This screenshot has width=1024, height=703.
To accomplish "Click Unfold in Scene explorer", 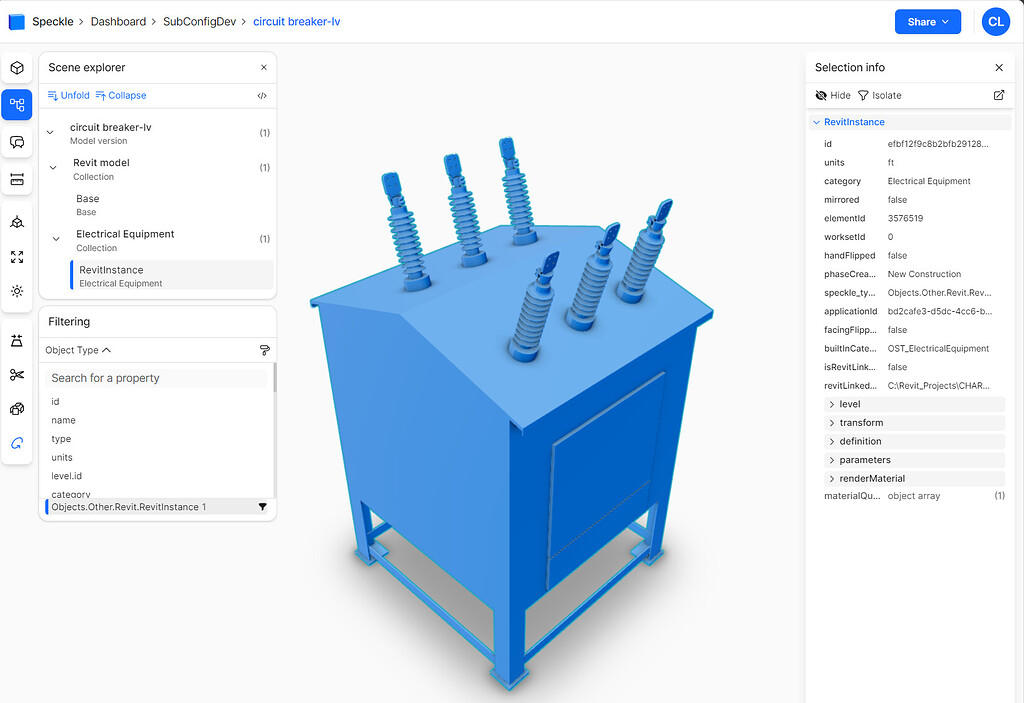I will coord(68,96).
